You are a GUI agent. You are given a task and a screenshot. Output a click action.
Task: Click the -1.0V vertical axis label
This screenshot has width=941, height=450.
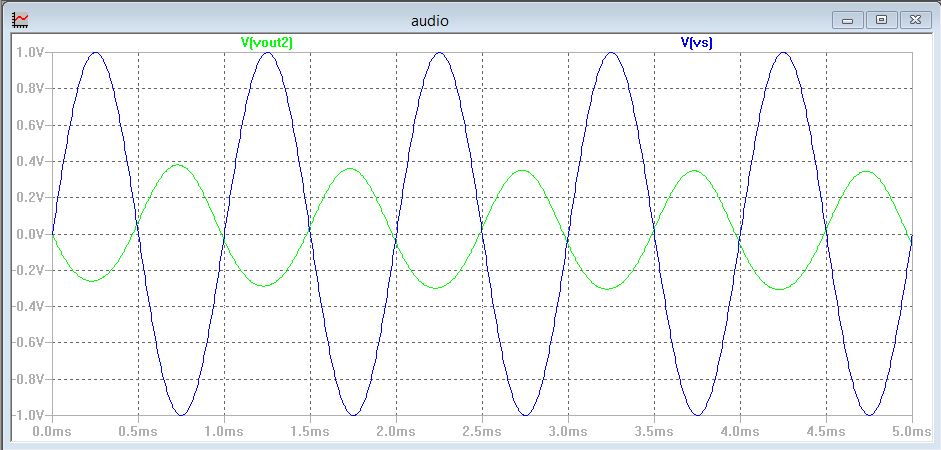(x=28, y=415)
